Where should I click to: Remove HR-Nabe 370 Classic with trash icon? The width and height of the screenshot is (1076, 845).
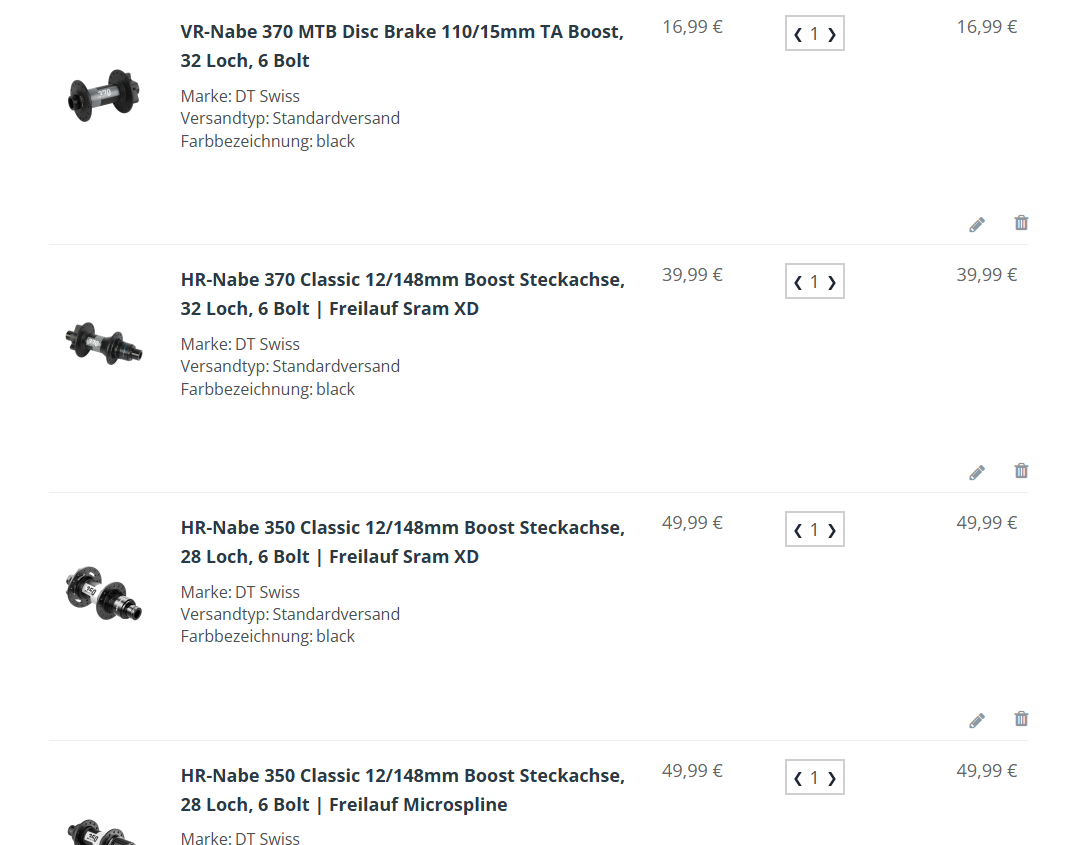(1021, 471)
